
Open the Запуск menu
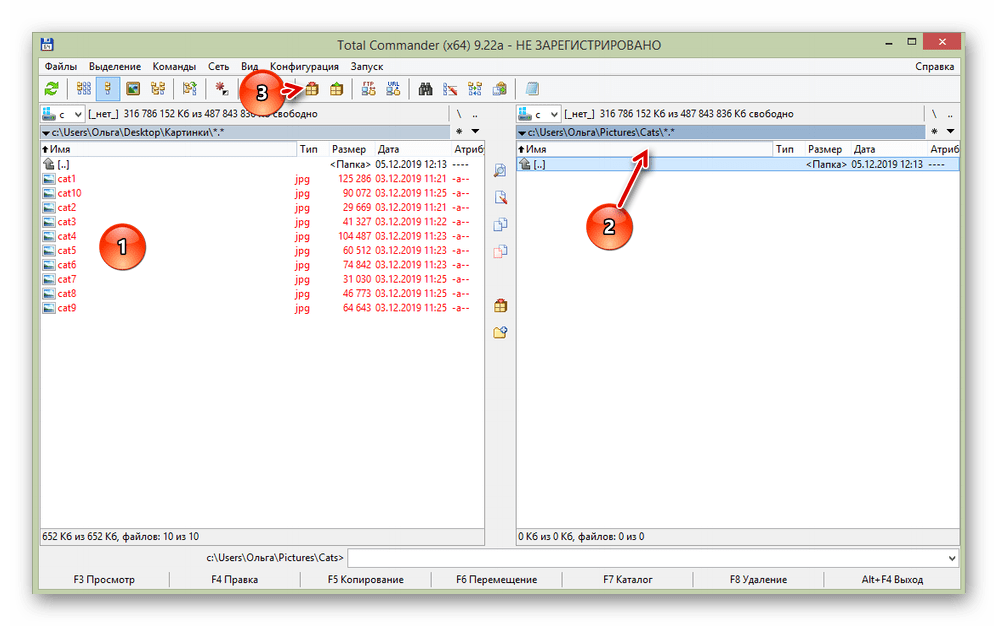tap(367, 66)
